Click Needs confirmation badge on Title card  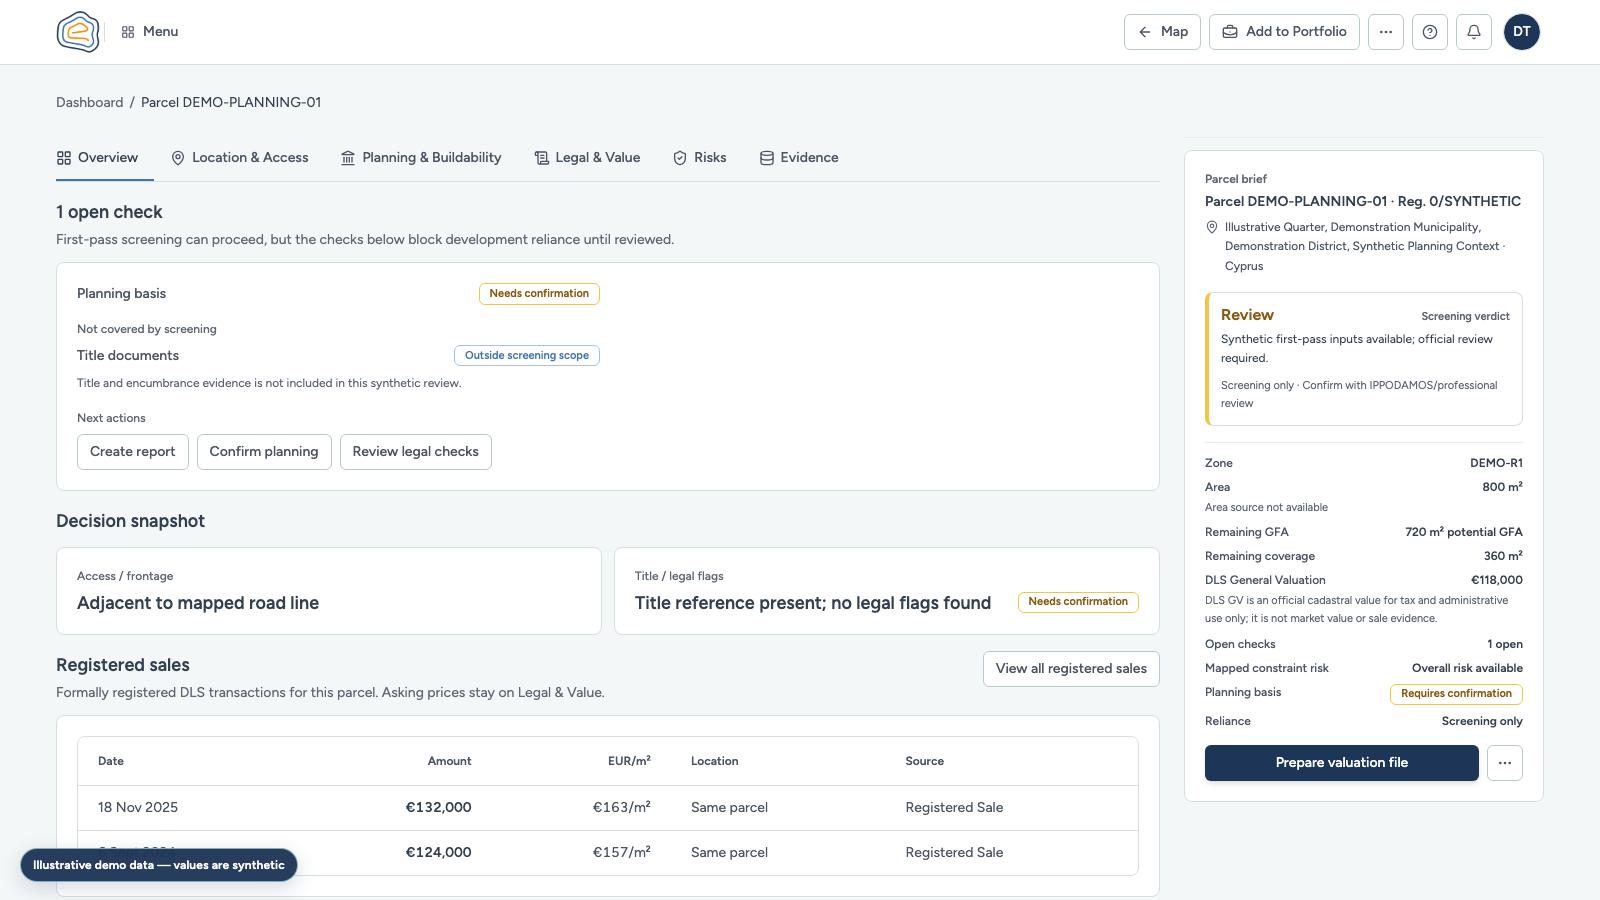(1078, 602)
